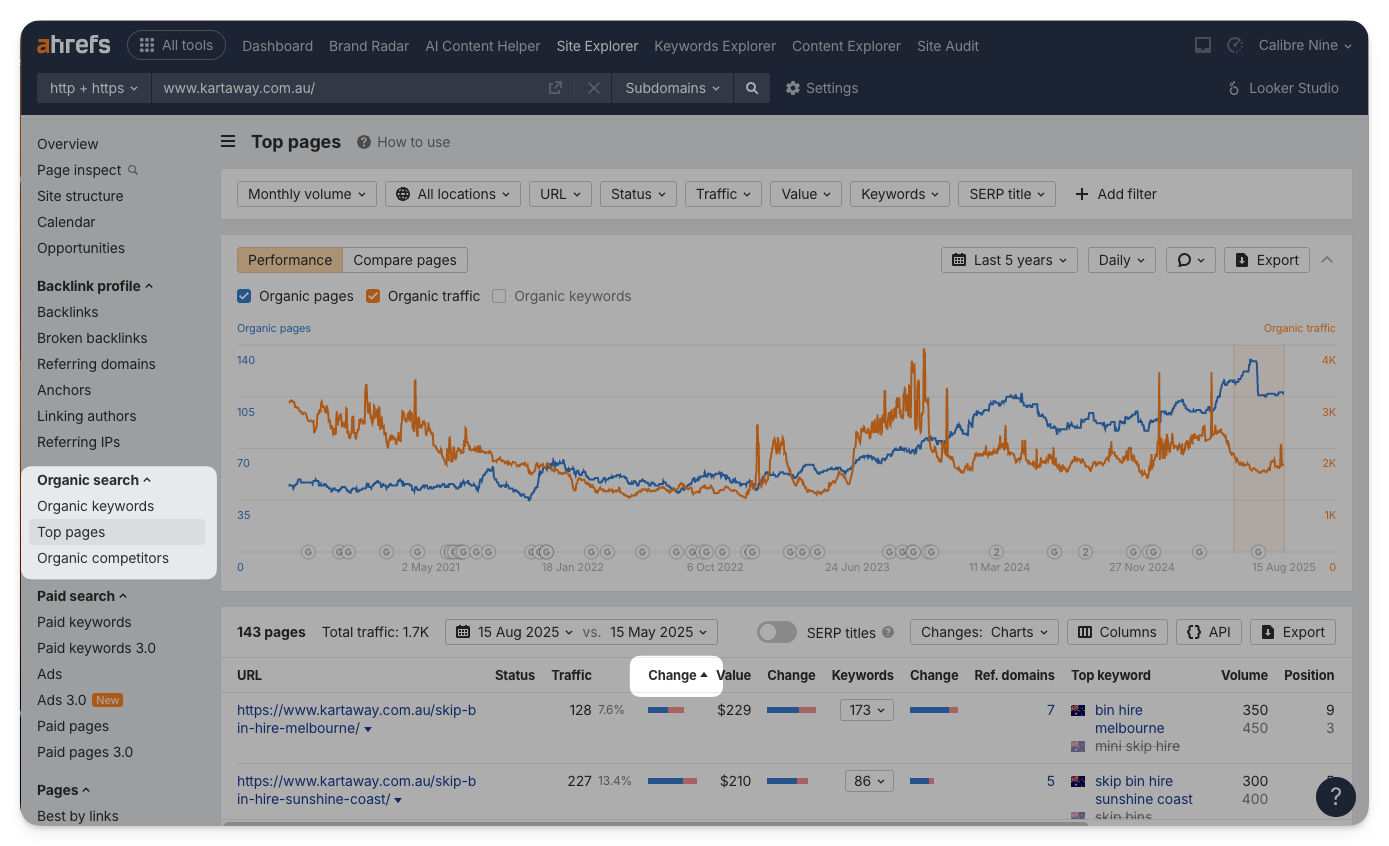Open Keywords Explorer in the top menu
1389x846 pixels.
pos(714,46)
